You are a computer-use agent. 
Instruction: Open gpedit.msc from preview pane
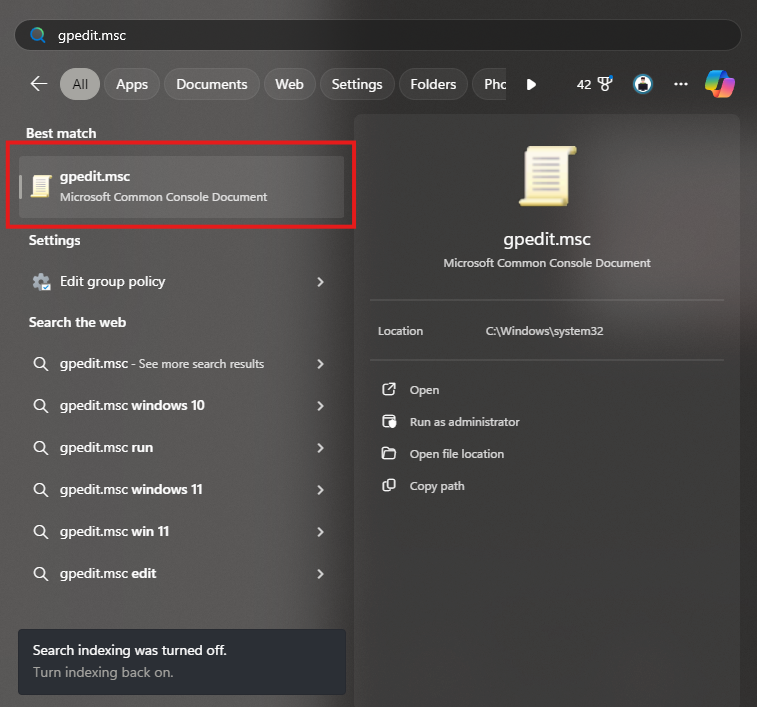tap(424, 390)
